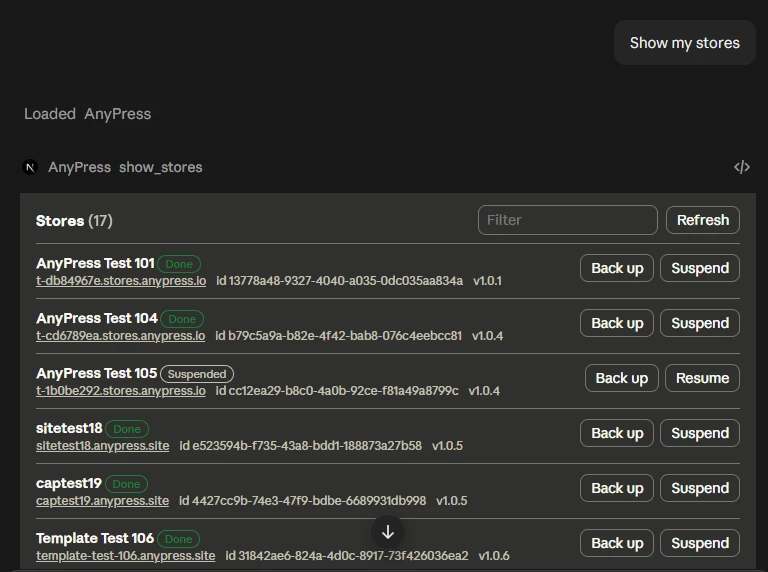This screenshot has width=768, height=572.
Task: Click the Loaded AnyPress status text
Action: click(88, 114)
